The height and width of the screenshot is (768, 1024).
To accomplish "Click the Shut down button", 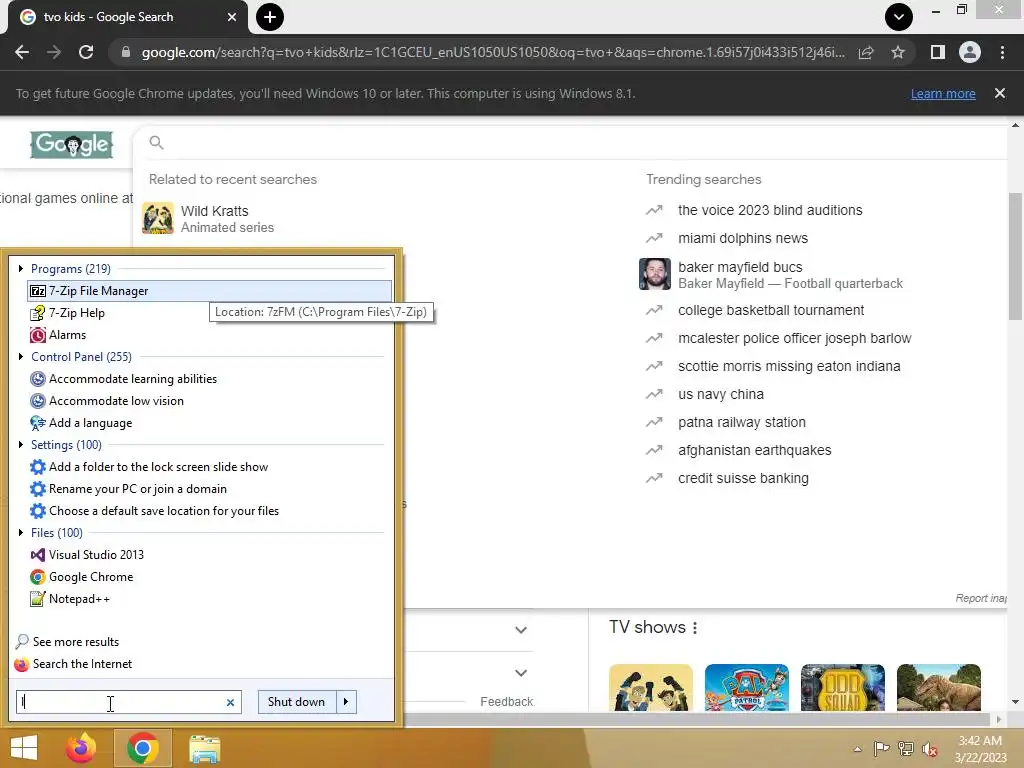I will (296, 702).
